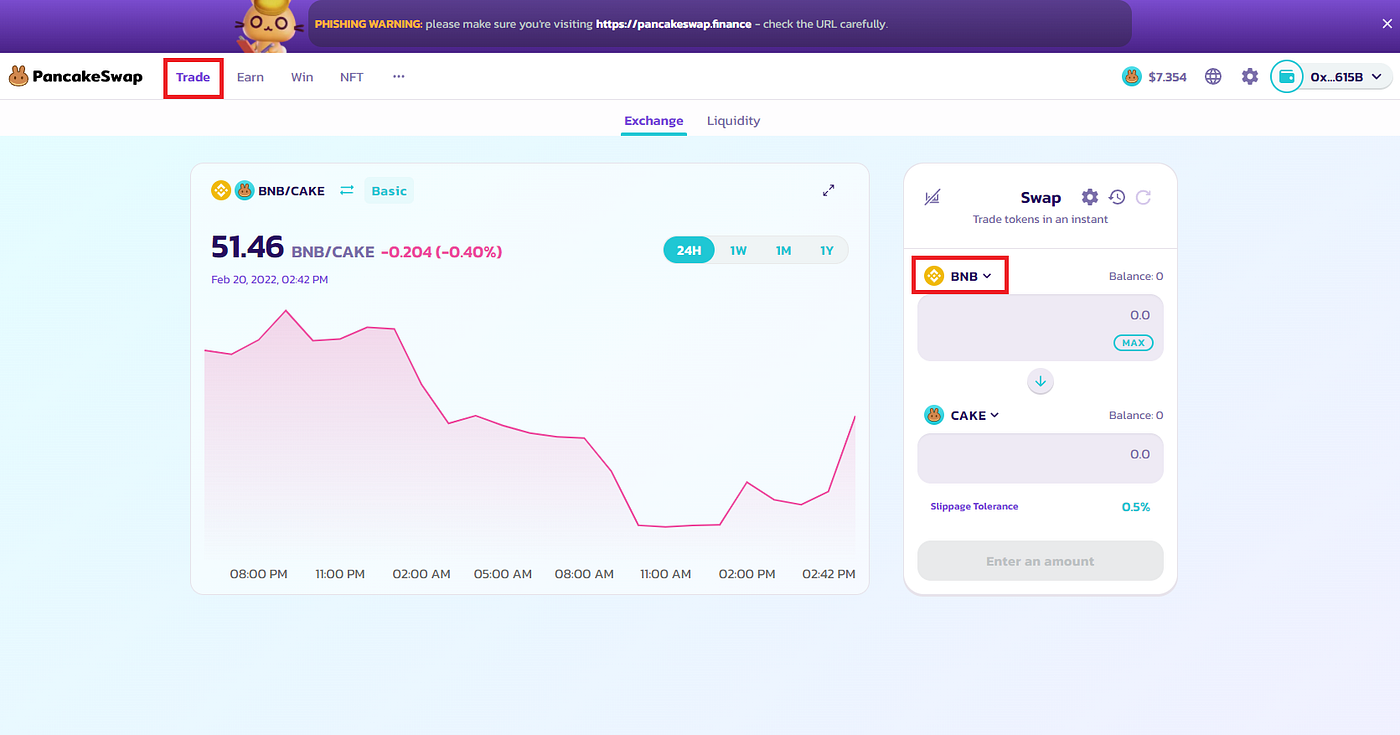Open recent transactions history
Image resolution: width=1400 pixels, height=735 pixels.
[1117, 197]
